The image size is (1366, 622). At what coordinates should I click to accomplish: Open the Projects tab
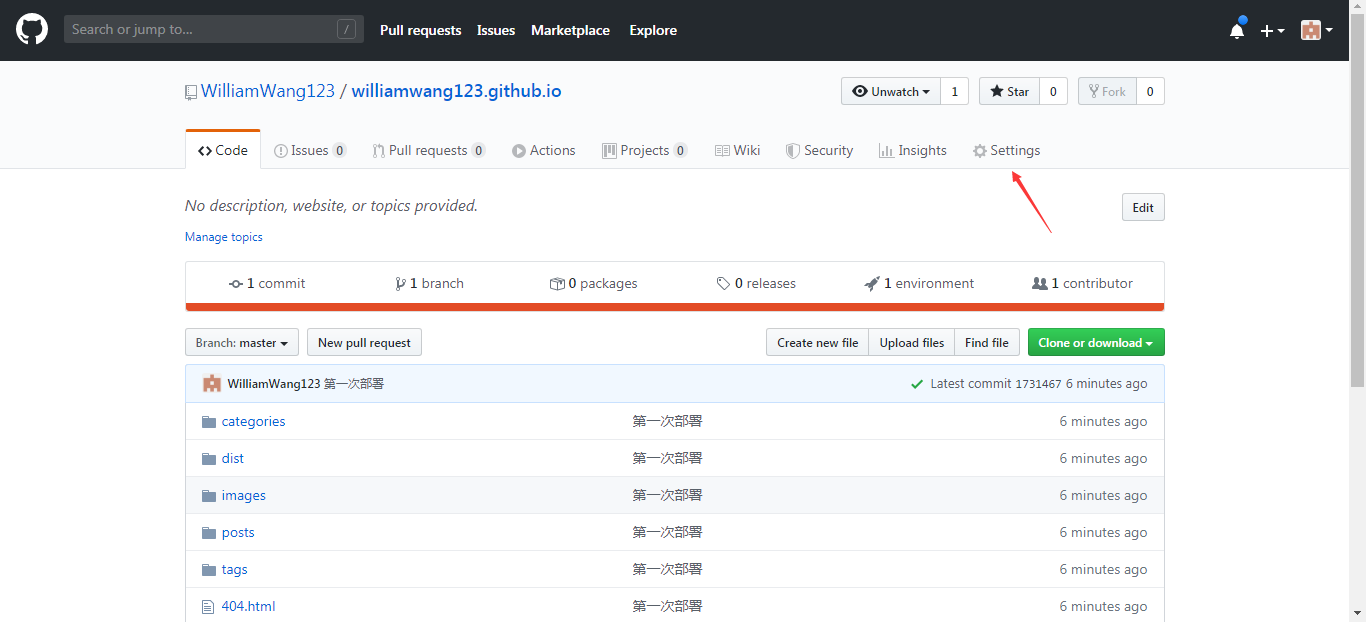(x=644, y=150)
